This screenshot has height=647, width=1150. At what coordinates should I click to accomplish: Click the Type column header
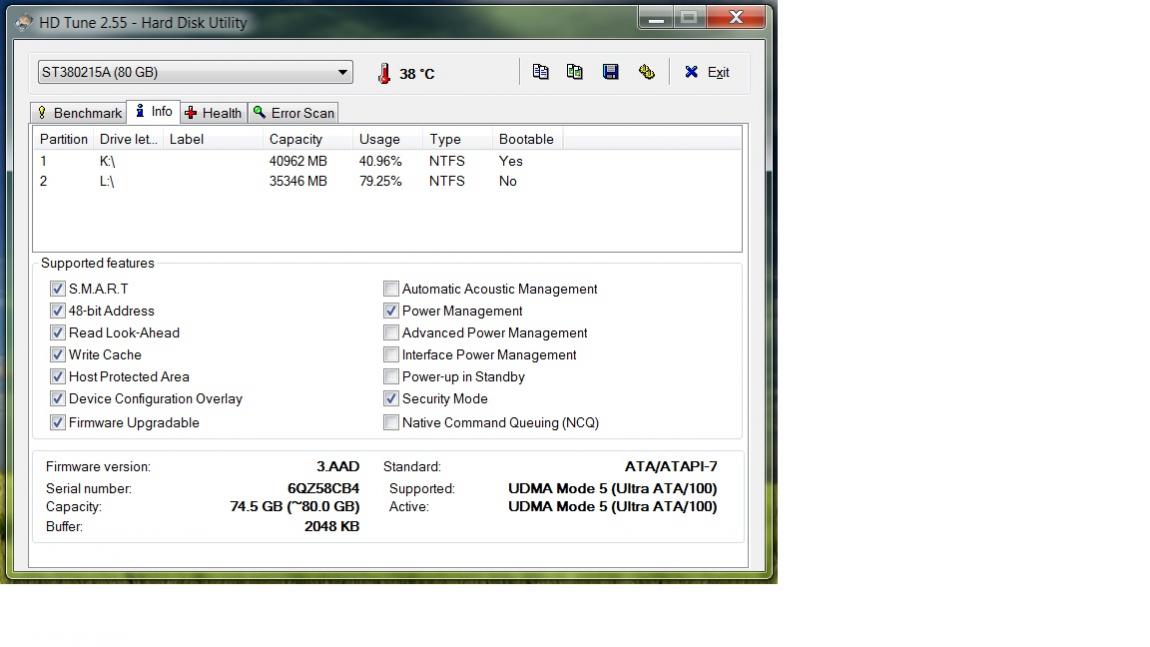[x=458, y=139]
